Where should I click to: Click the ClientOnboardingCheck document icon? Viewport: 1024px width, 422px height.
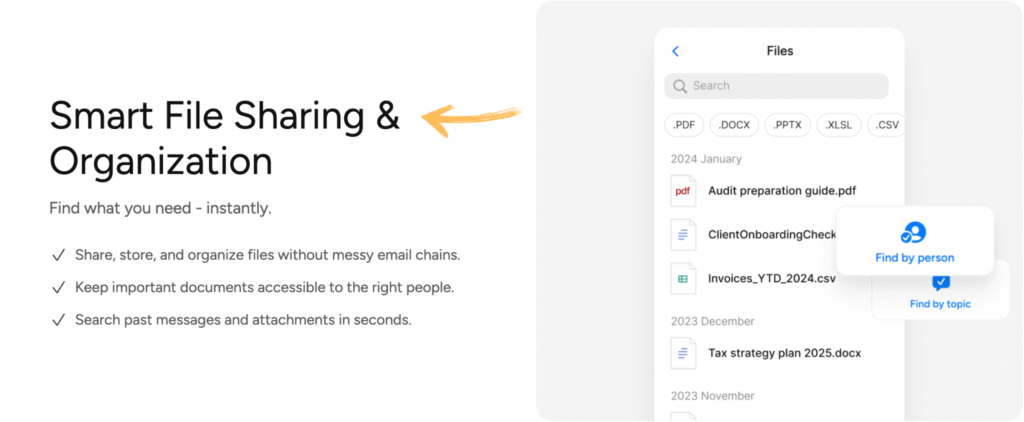683,235
